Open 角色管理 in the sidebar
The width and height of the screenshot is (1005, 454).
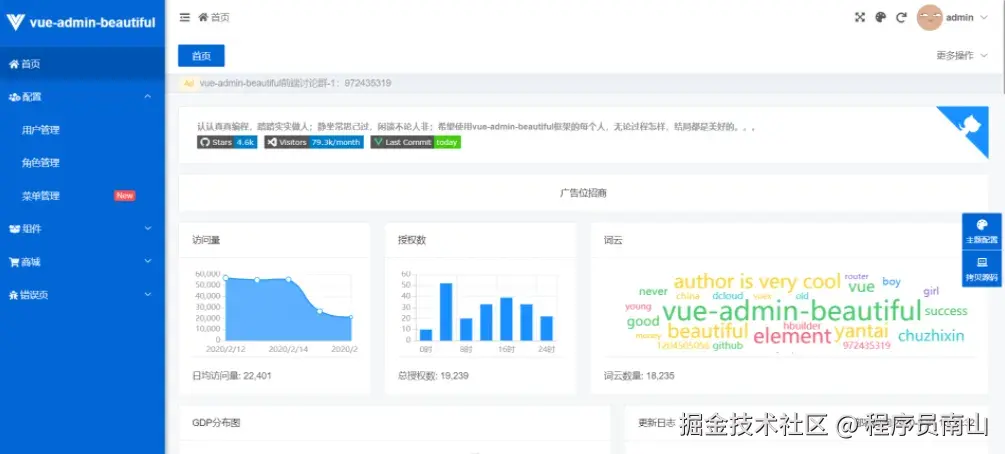point(82,163)
